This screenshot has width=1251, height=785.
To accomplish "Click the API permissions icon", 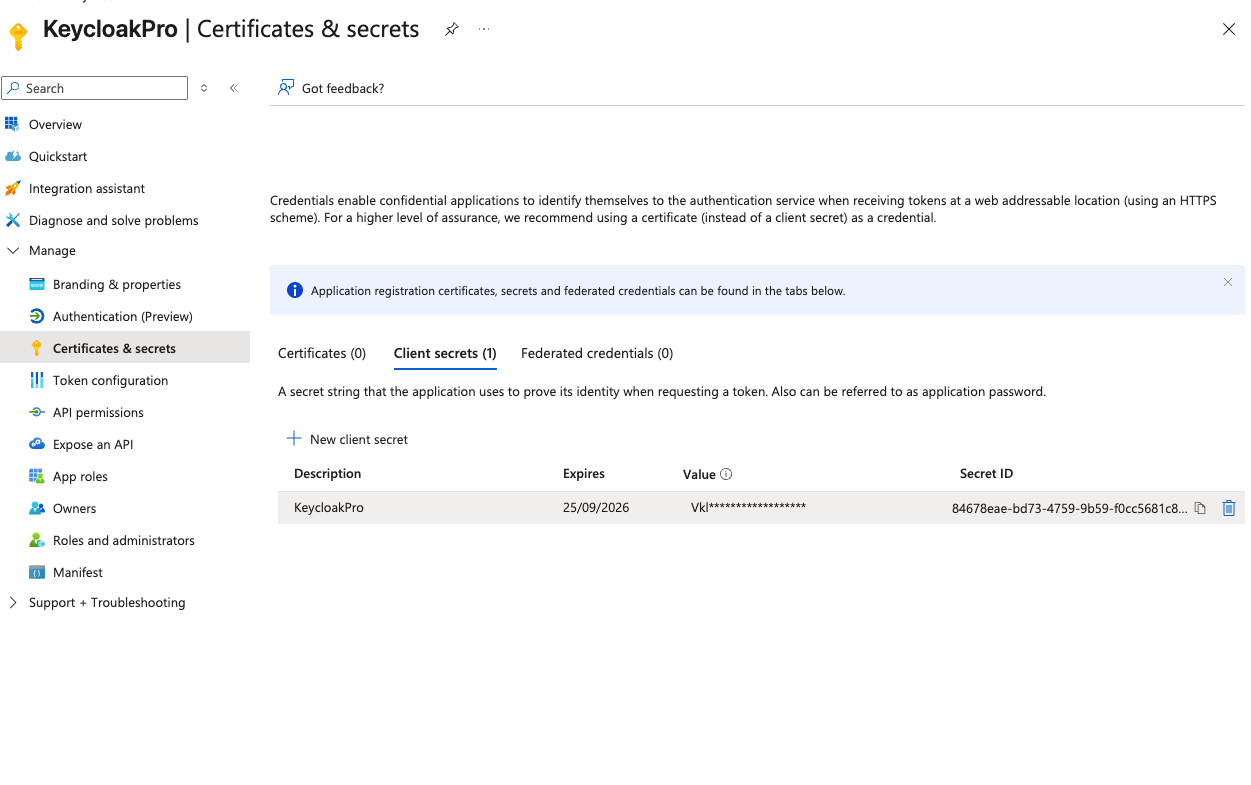I will coord(37,412).
